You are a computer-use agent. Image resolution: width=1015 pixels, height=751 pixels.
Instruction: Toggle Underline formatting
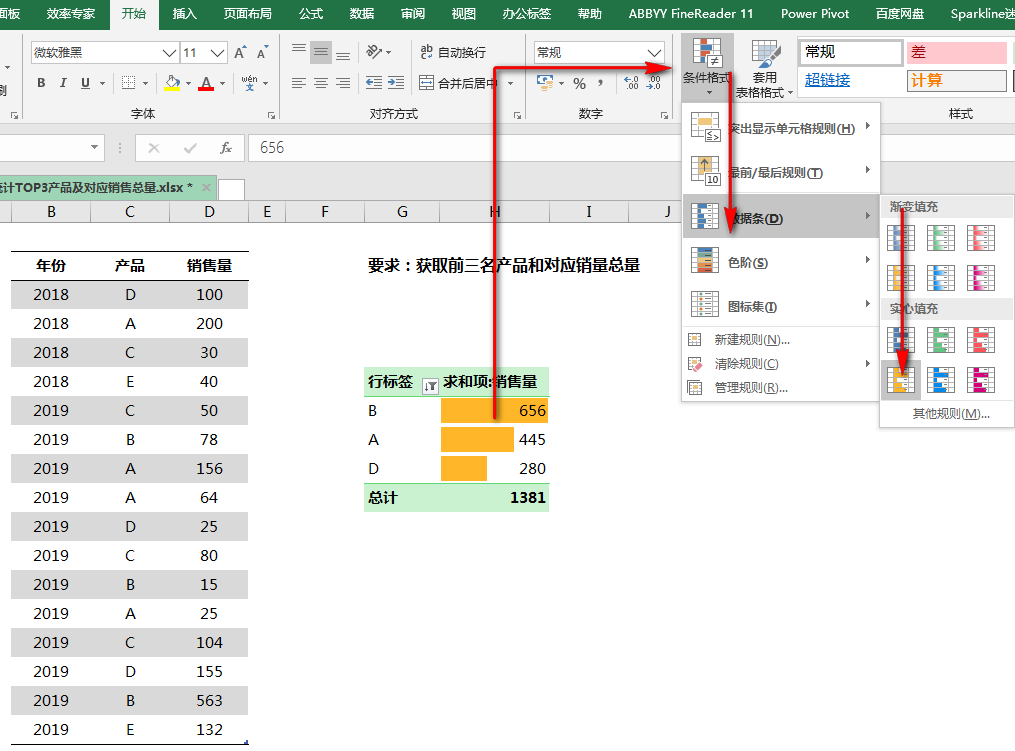(85, 83)
